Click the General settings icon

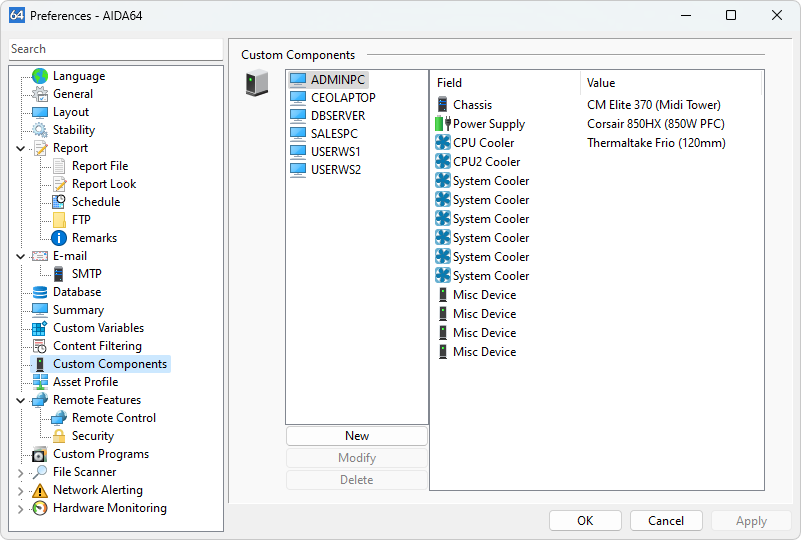click(40, 94)
